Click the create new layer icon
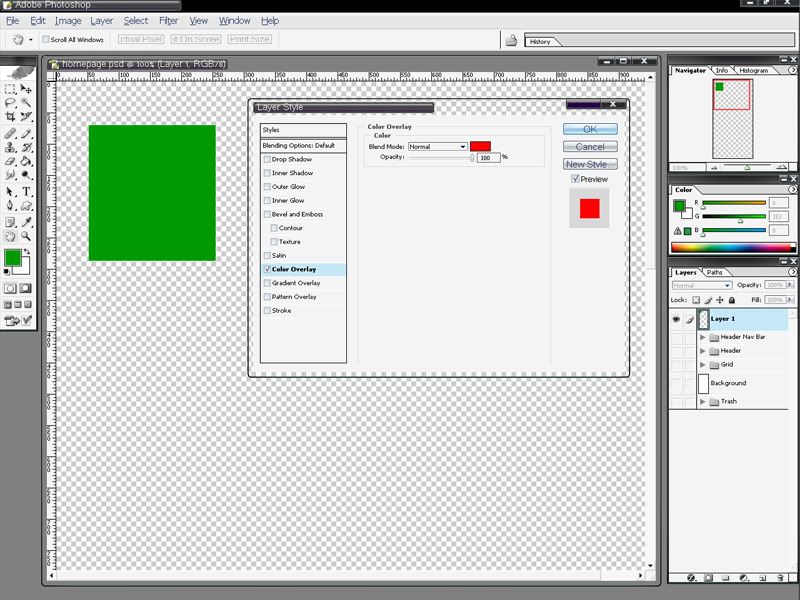The width and height of the screenshot is (800, 600). coord(763,578)
